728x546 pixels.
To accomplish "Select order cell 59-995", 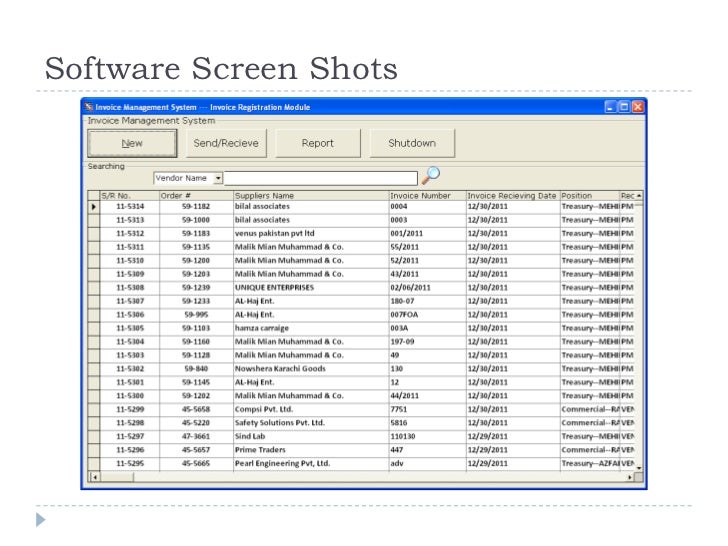I will [196, 315].
